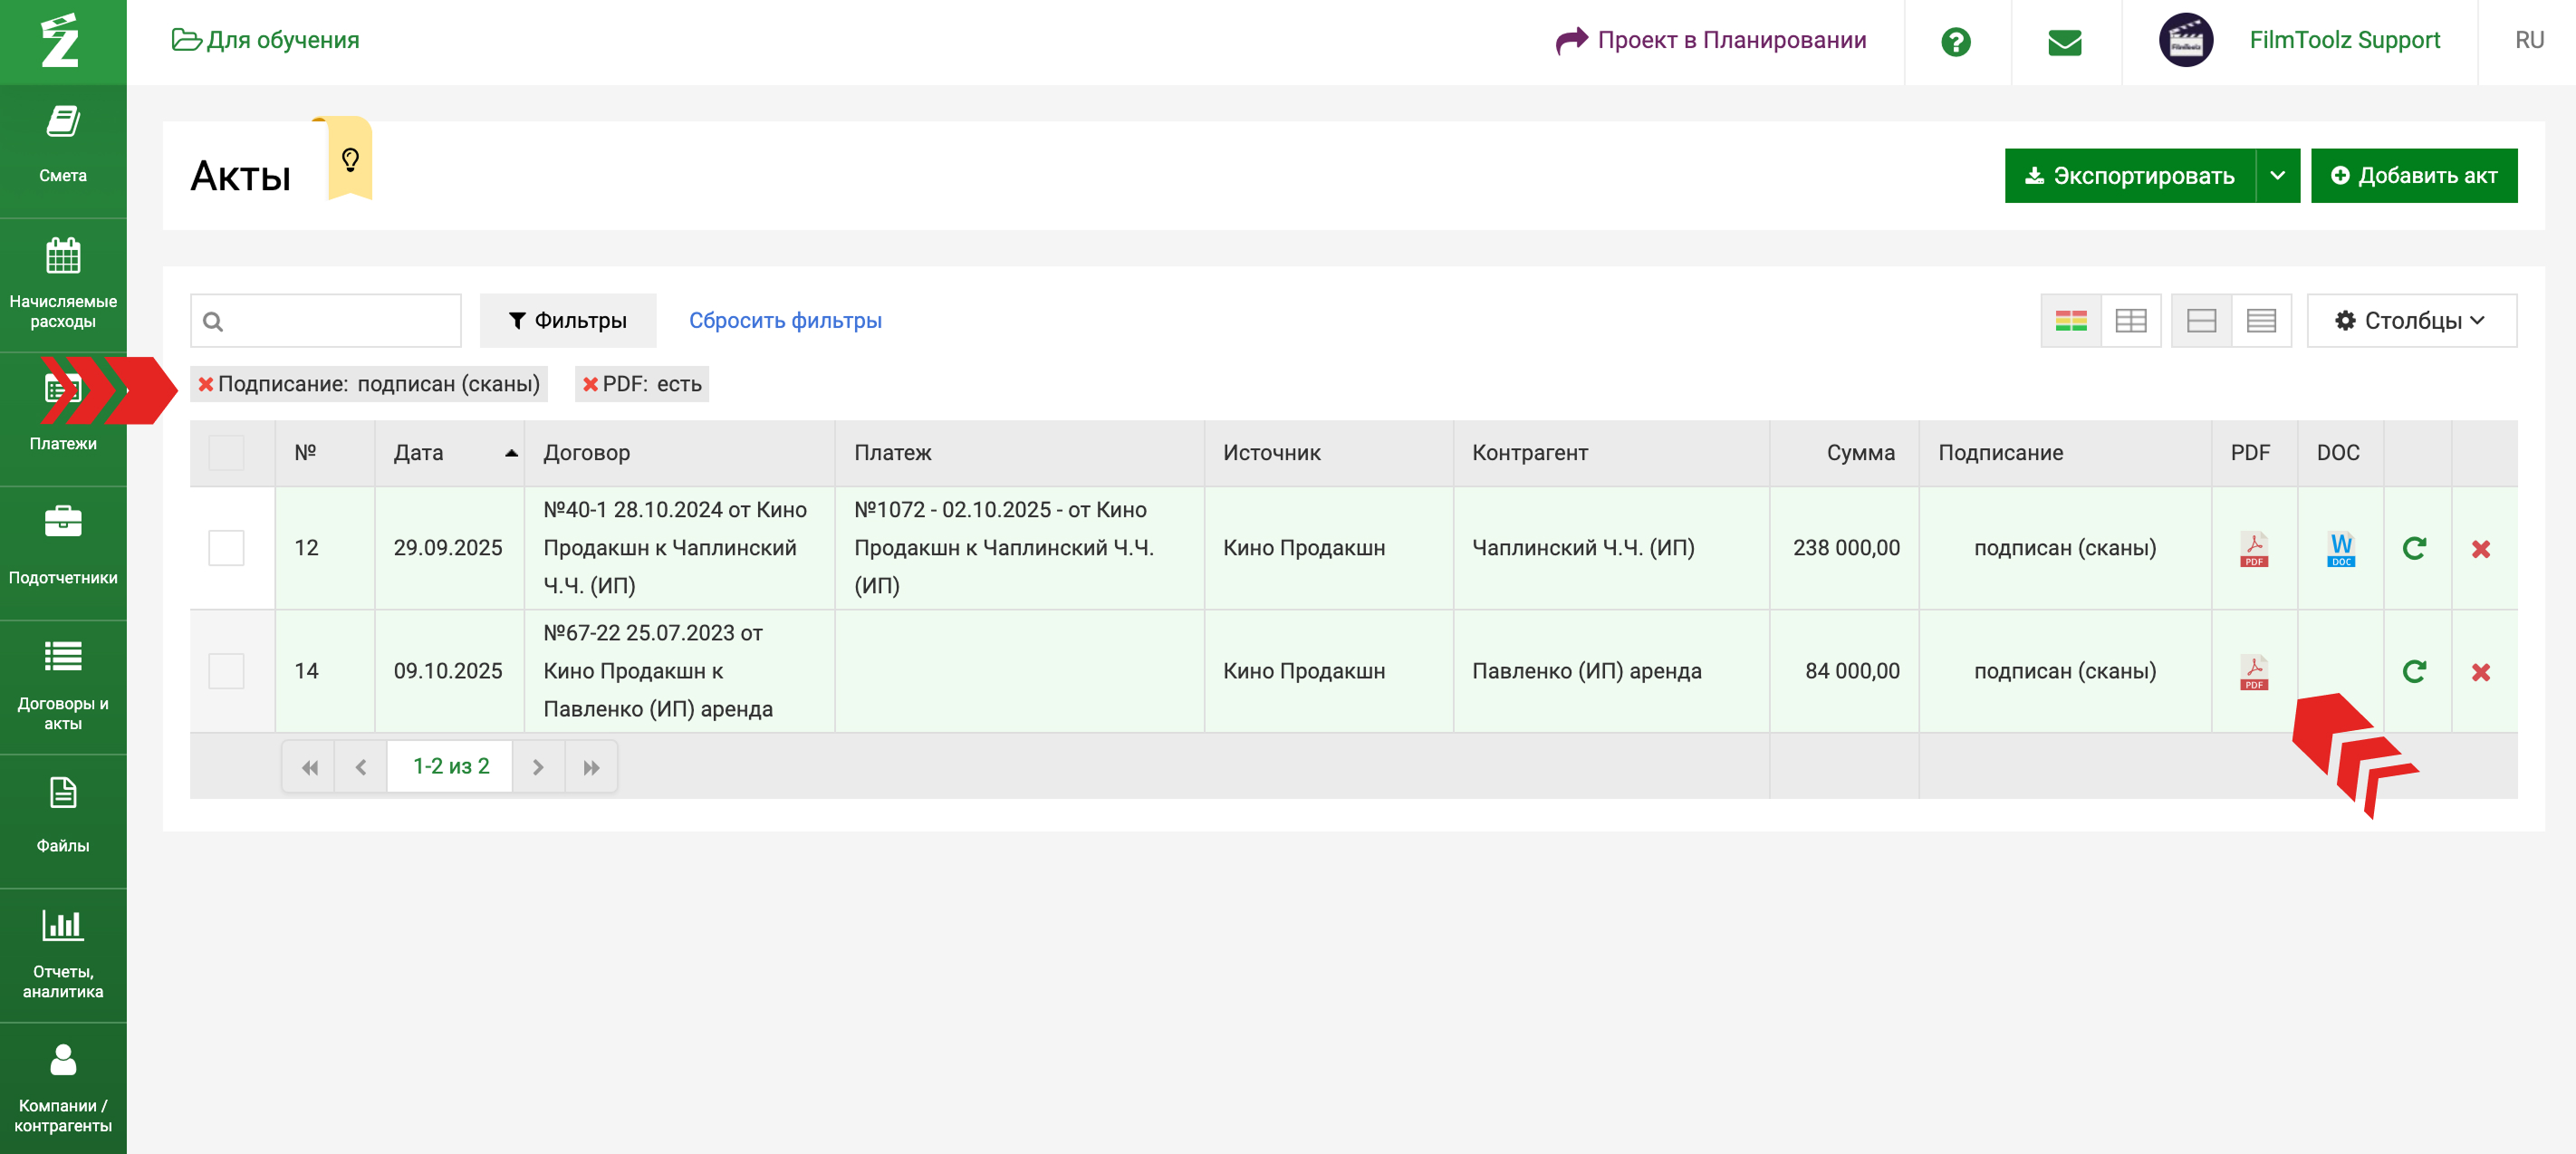Open the help question mark icon
The width and height of the screenshot is (2576, 1154).
(1955, 42)
